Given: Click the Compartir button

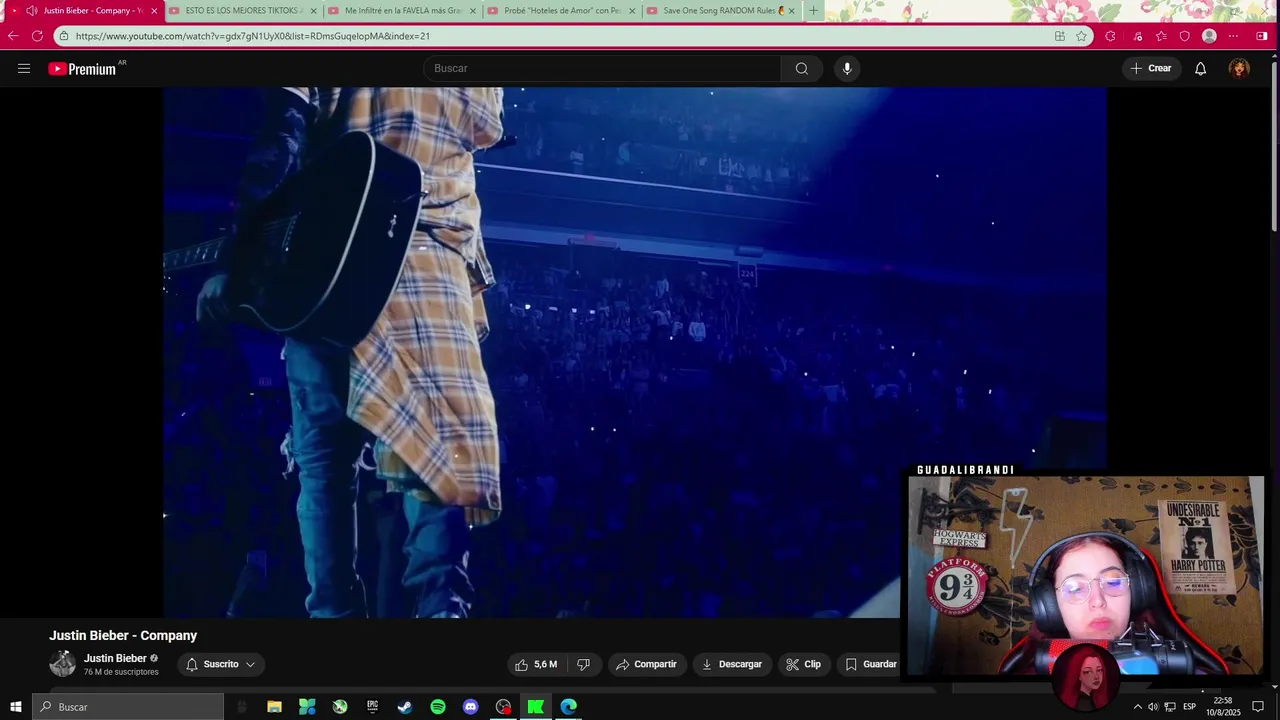Looking at the screenshot, I should point(646,664).
